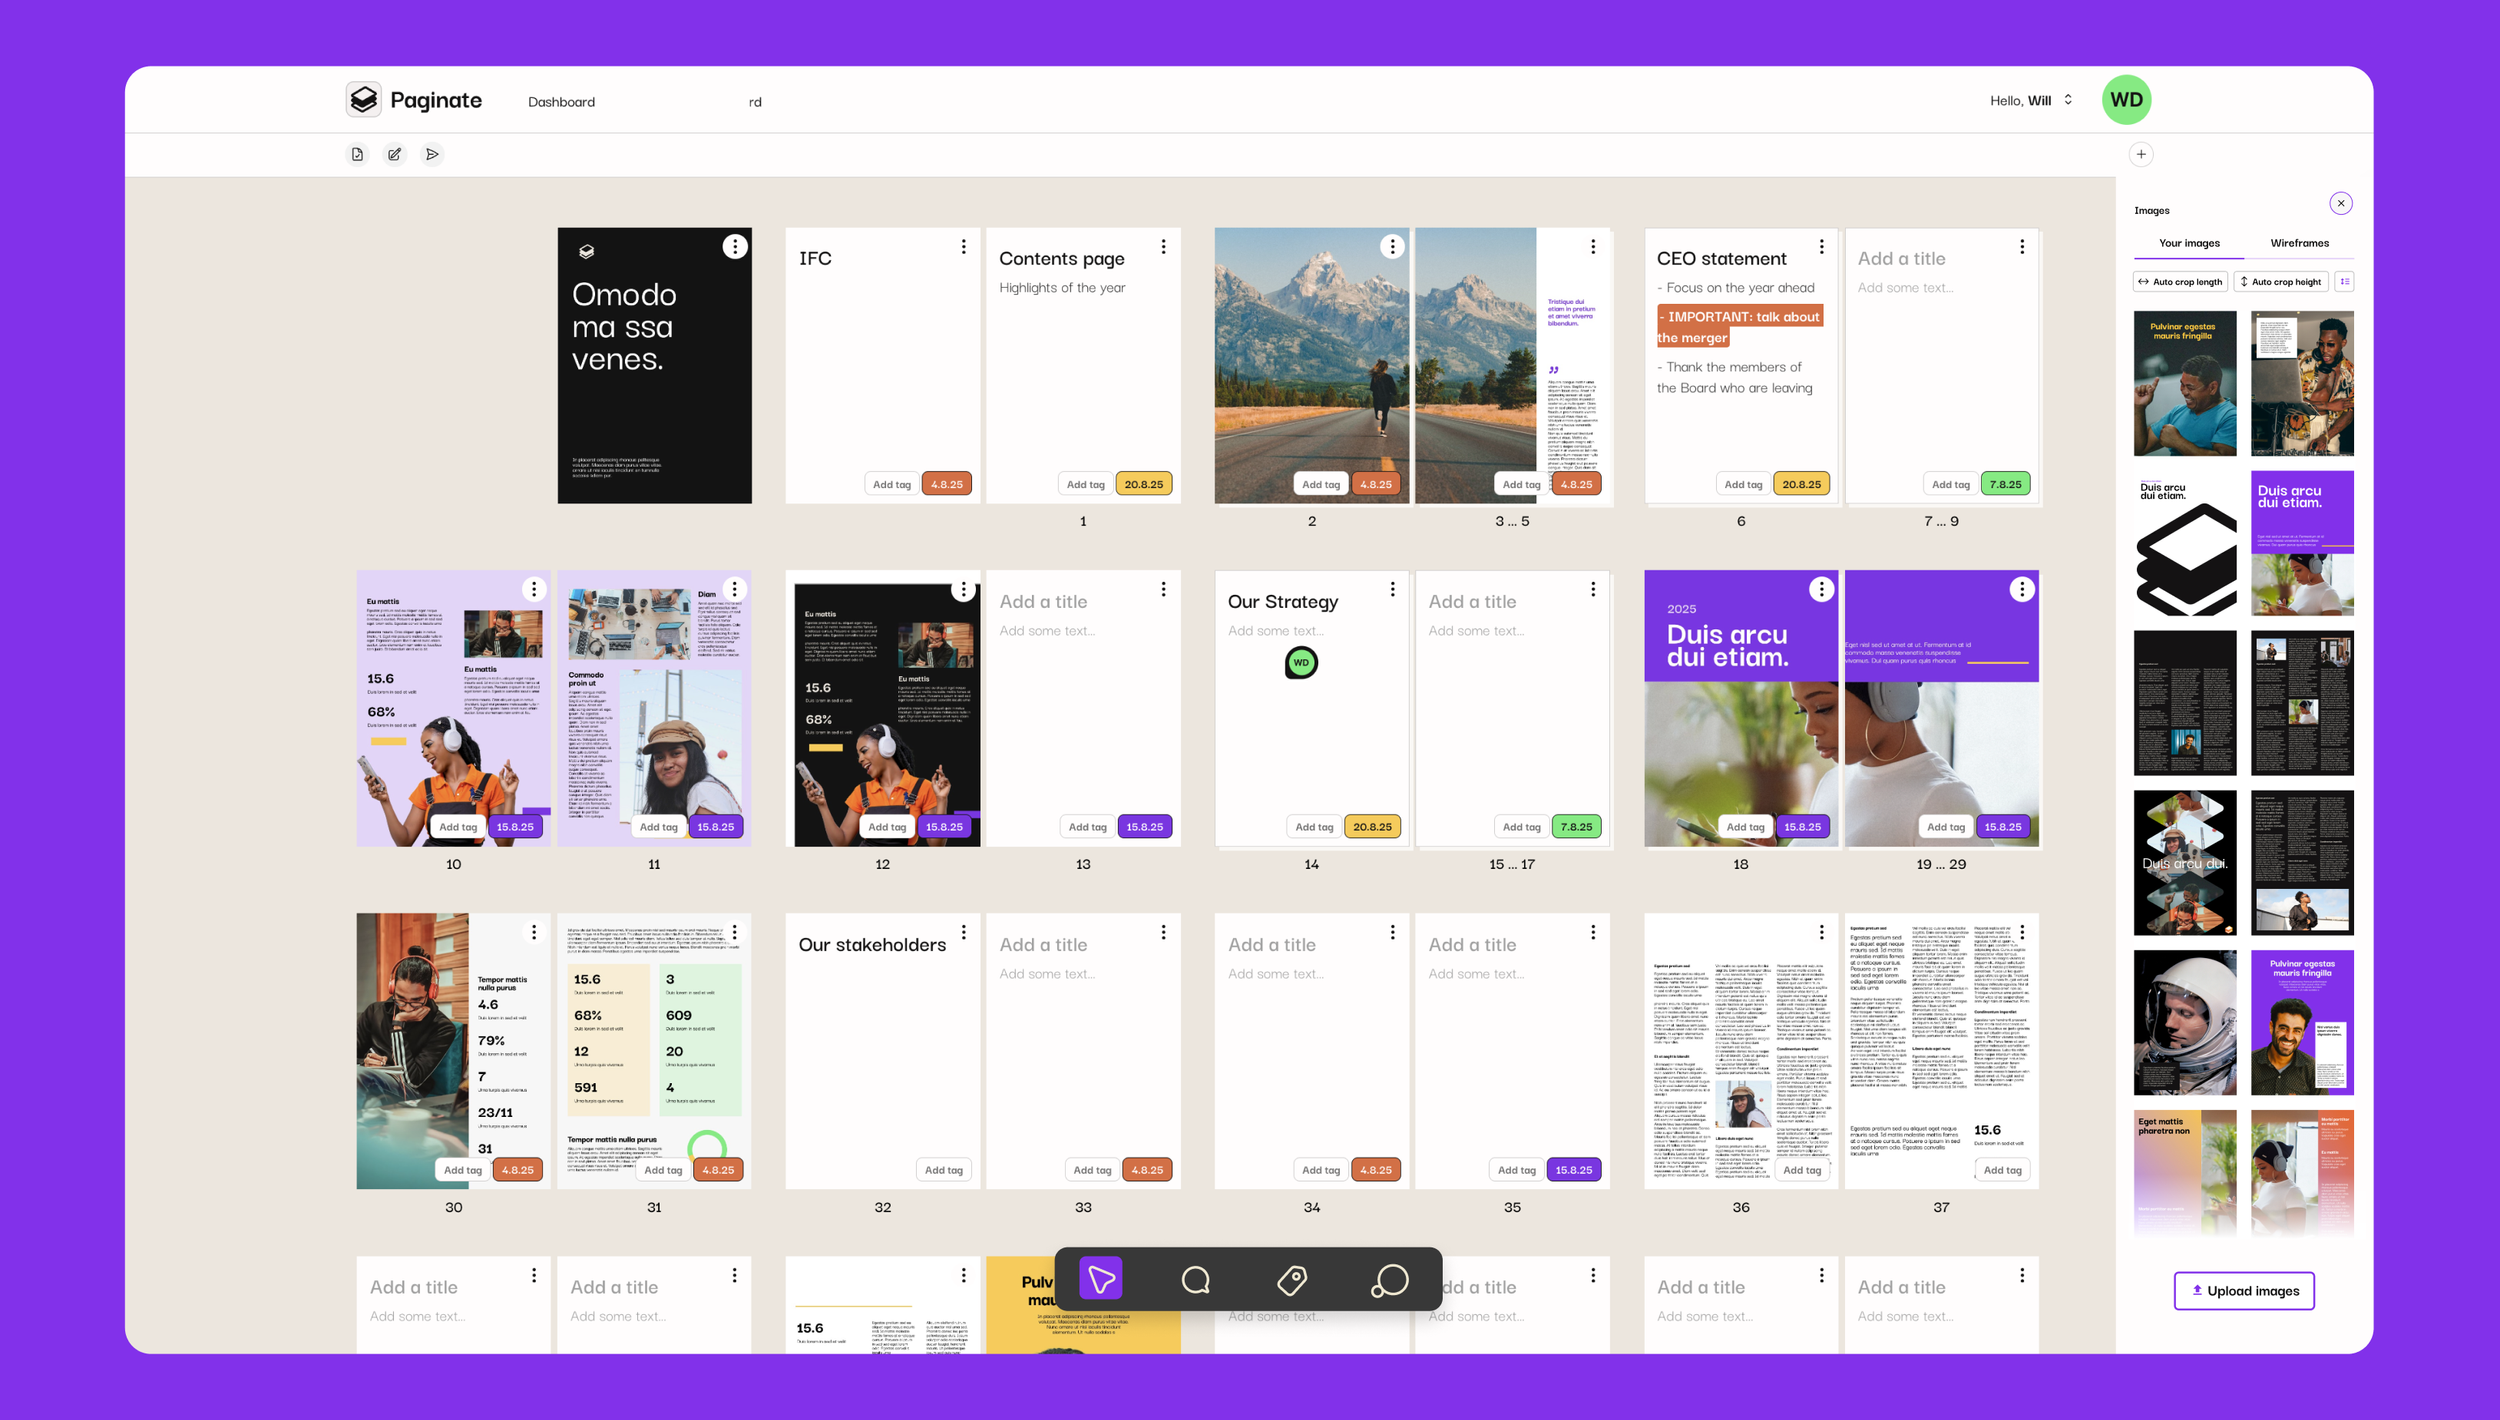This screenshot has height=1420, width=2500.
Task: Select the tag tool in the floating toolbar
Action: [1292, 1279]
